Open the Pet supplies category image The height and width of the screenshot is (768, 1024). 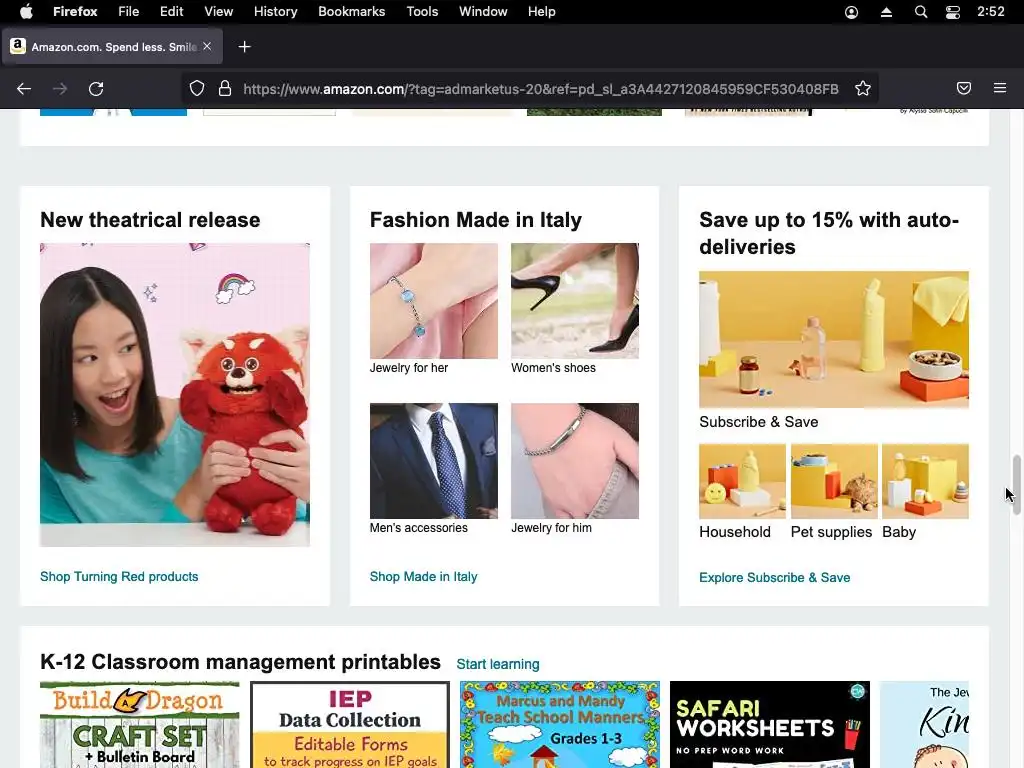[x=834, y=481]
